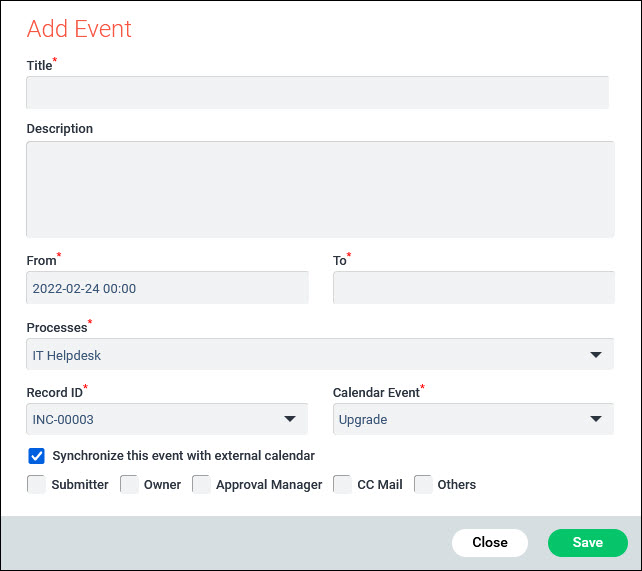Click the Title input field
Screen dimensions: 642x571
coord(317,92)
